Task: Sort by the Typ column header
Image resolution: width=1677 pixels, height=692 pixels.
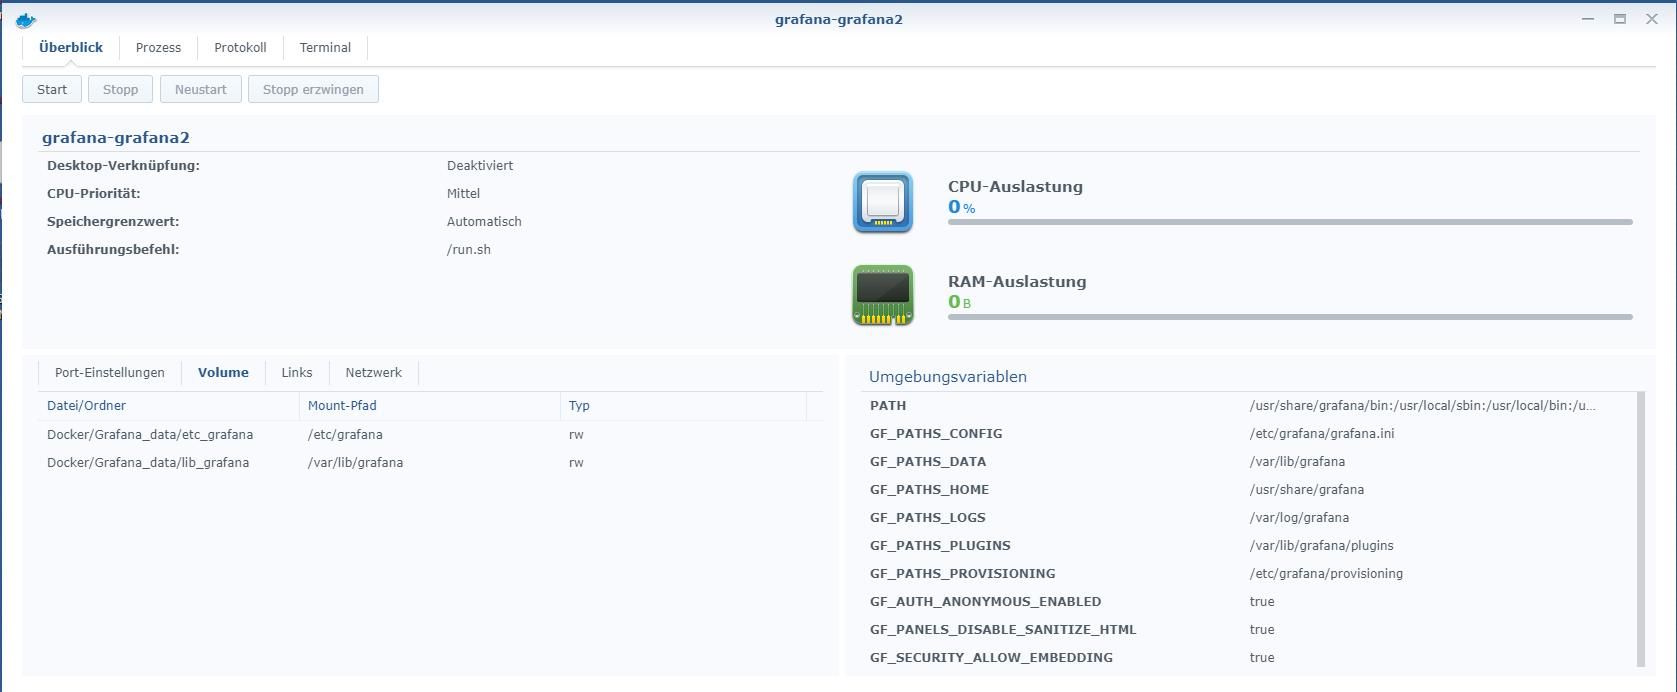Action: [683, 405]
